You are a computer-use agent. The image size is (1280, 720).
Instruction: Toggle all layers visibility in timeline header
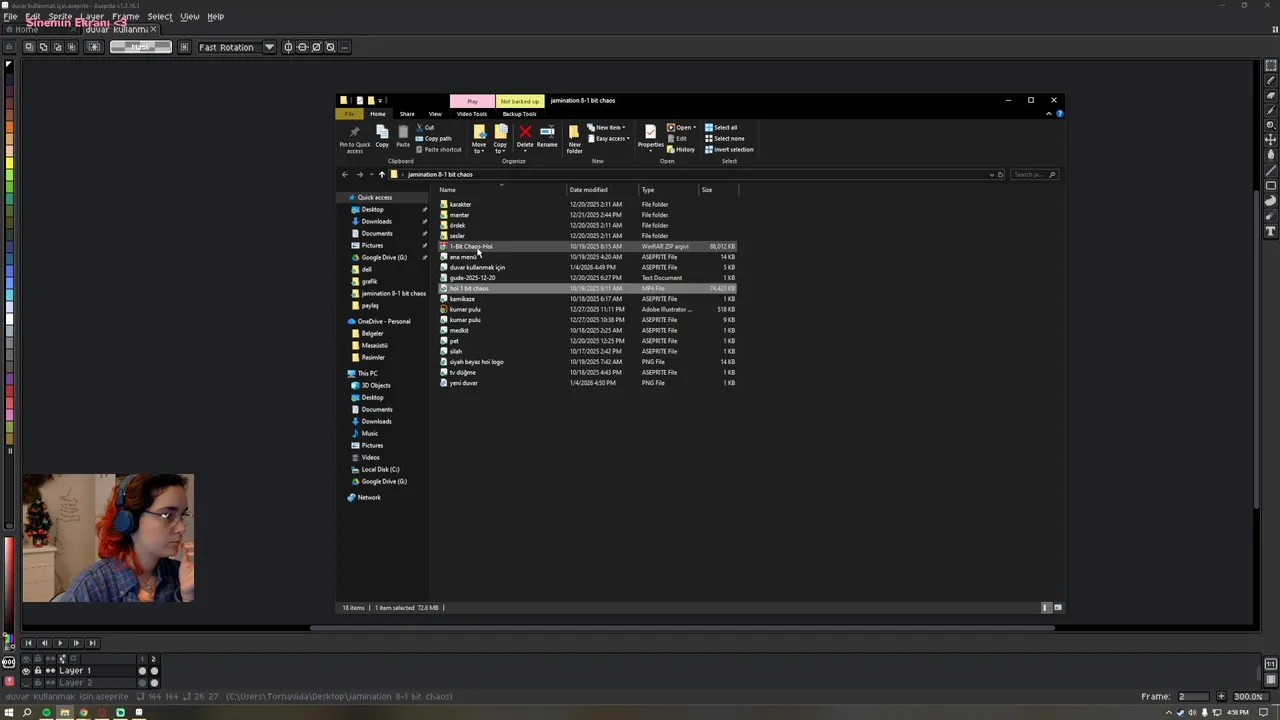26,659
